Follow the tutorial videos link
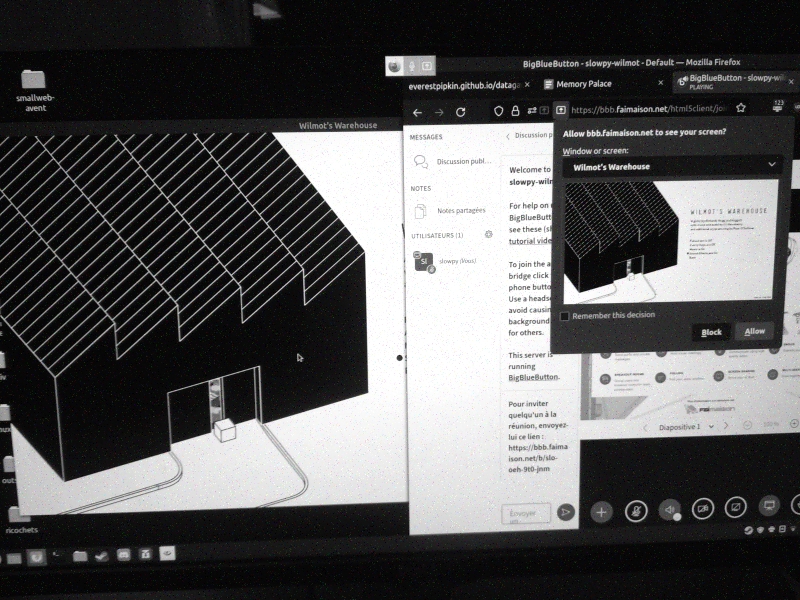This screenshot has width=800, height=600. pos(530,241)
